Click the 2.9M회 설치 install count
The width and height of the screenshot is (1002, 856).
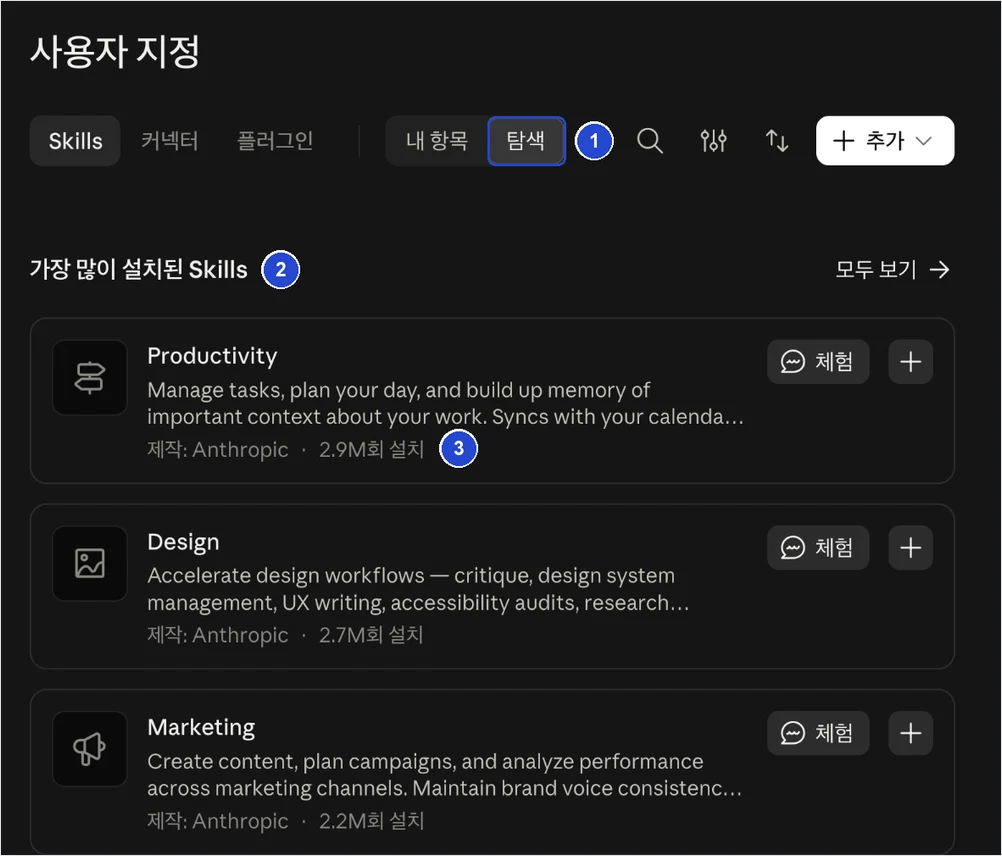coord(372,450)
